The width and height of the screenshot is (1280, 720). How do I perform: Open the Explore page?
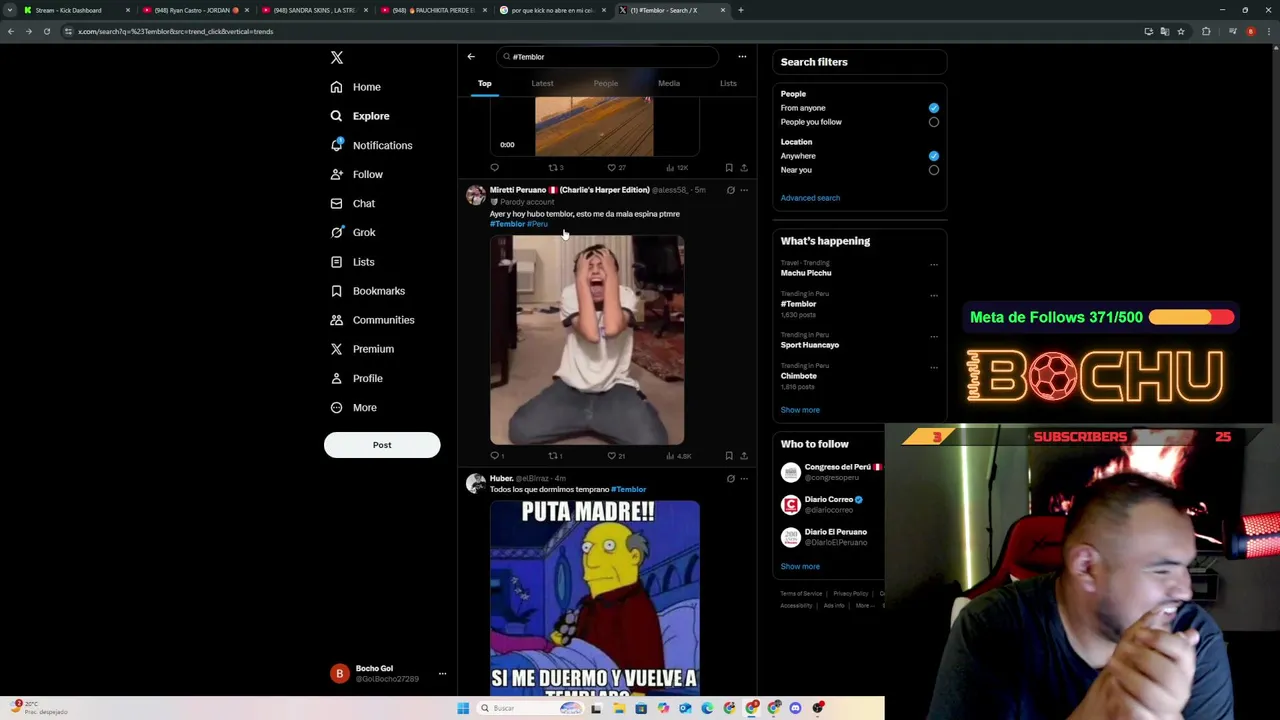coord(360,116)
